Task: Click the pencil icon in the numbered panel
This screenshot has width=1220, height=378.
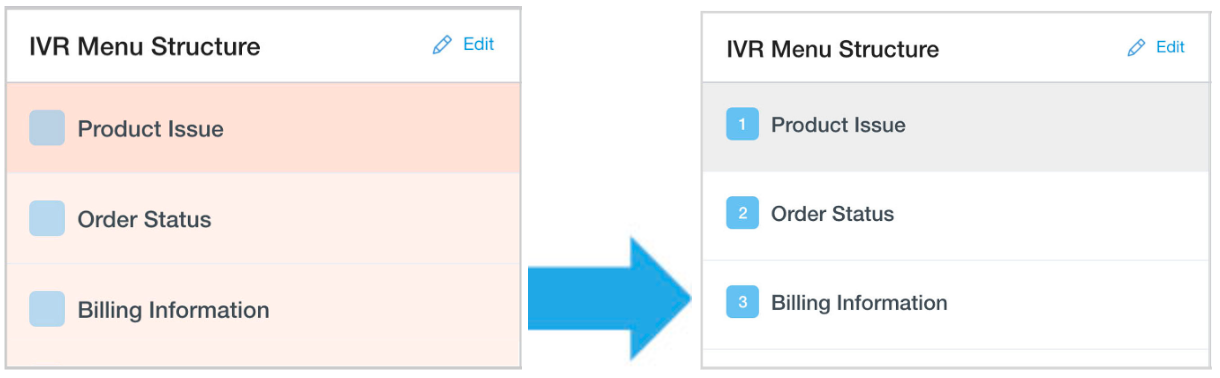Action: (1136, 48)
